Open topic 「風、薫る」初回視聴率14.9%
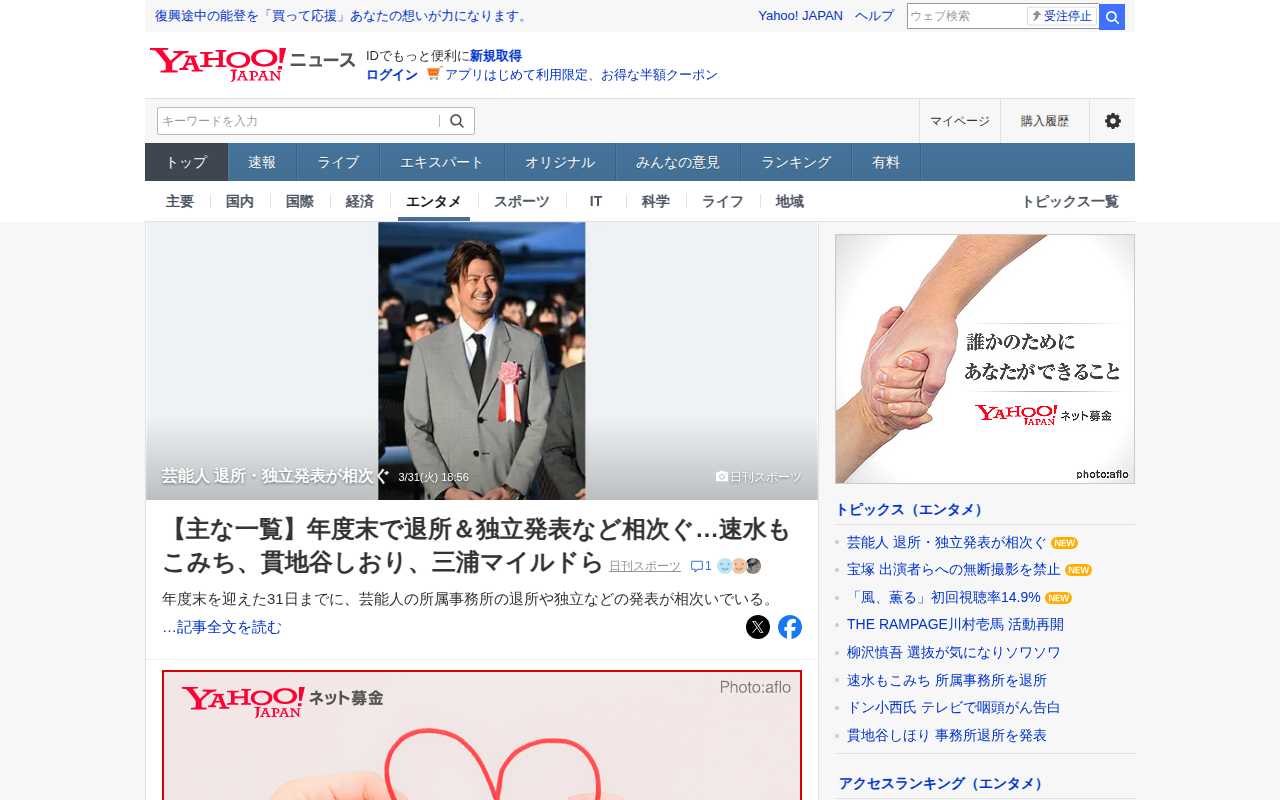Image resolution: width=1280 pixels, height=800 pixels. pos(944,597)
